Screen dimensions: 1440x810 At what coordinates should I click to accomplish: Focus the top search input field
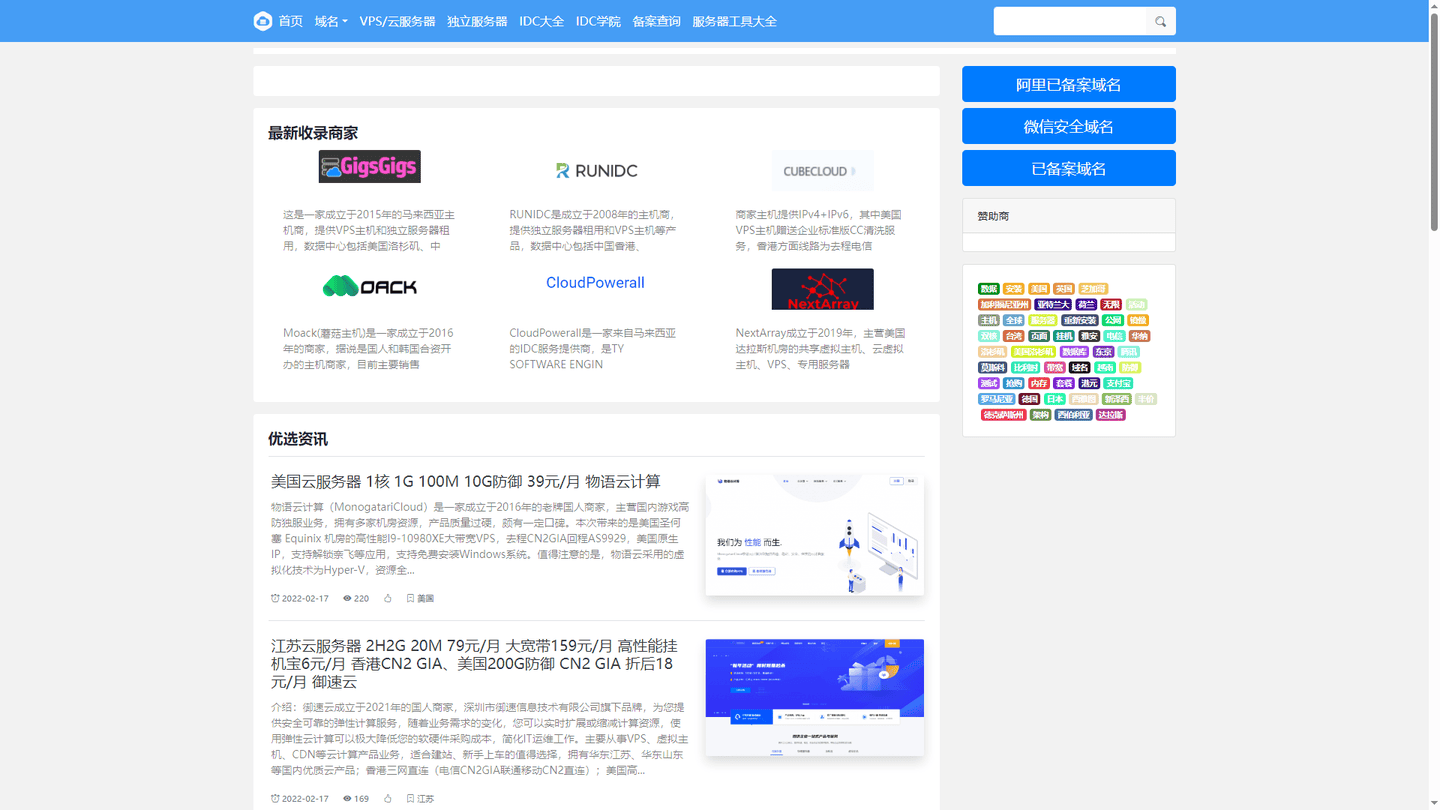(1070, 21)
